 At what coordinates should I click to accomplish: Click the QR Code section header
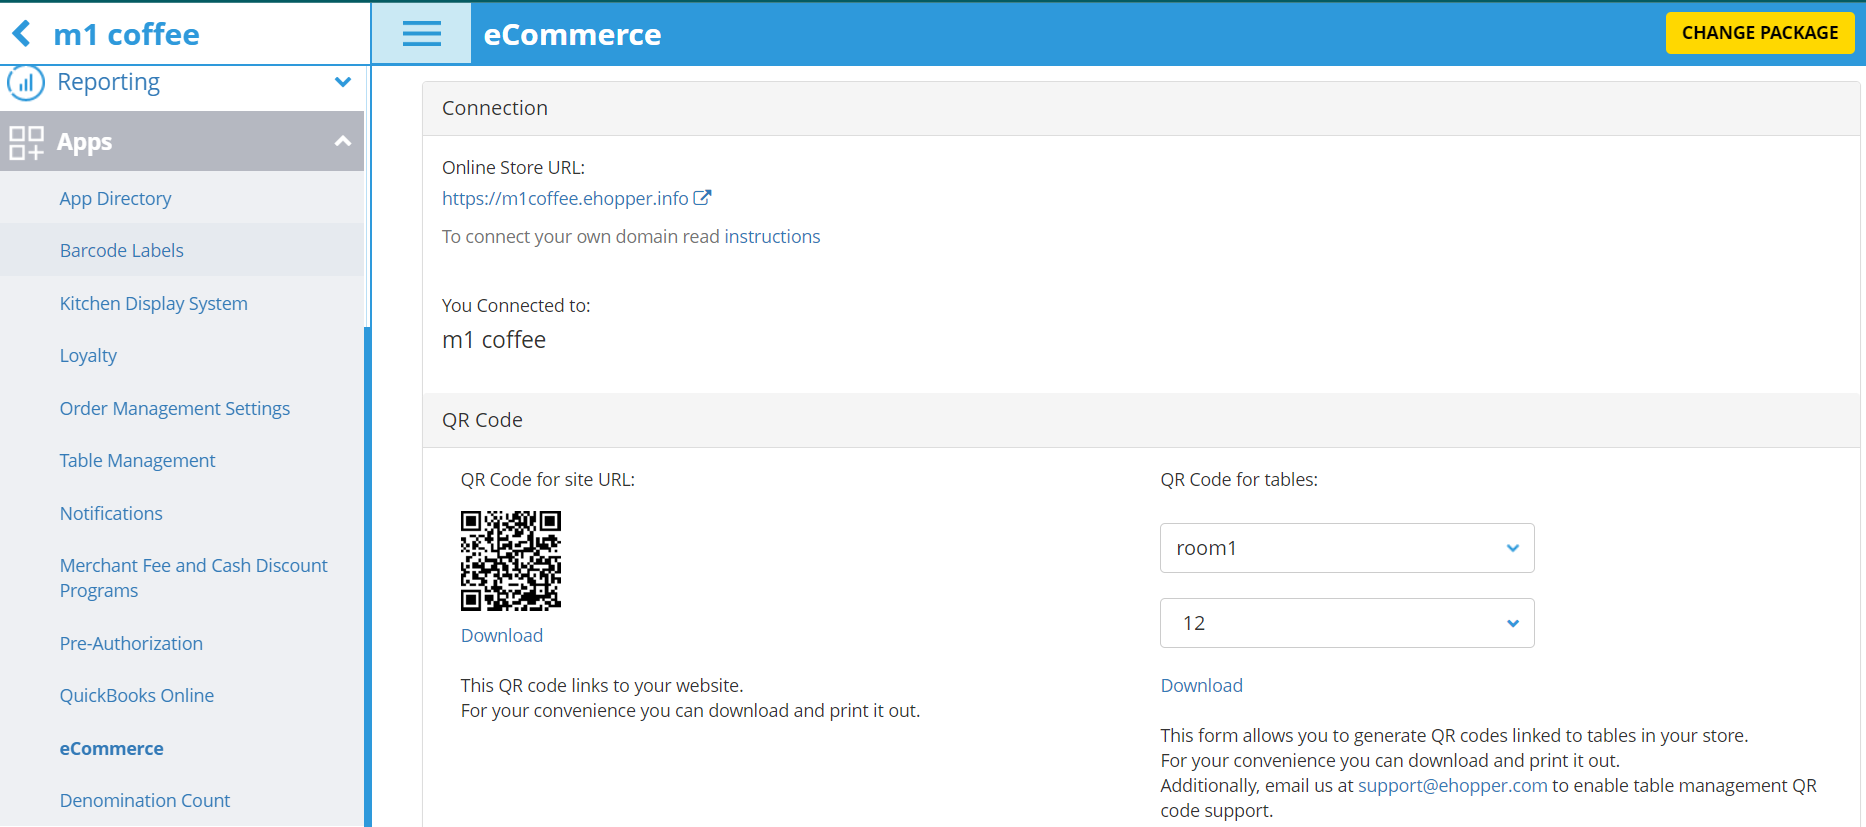point(1141,420)
